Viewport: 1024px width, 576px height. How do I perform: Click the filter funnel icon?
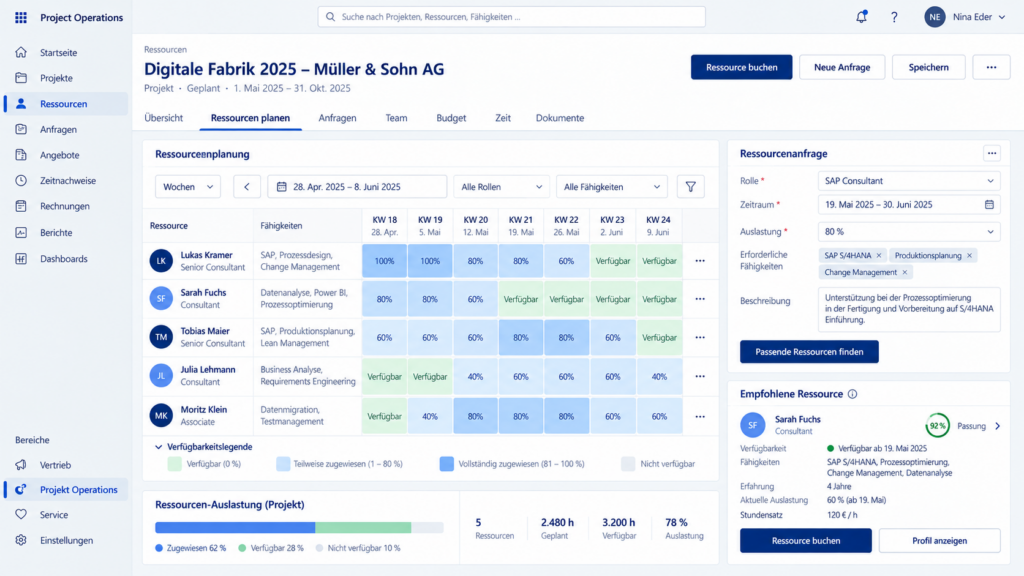coord(690,187)
